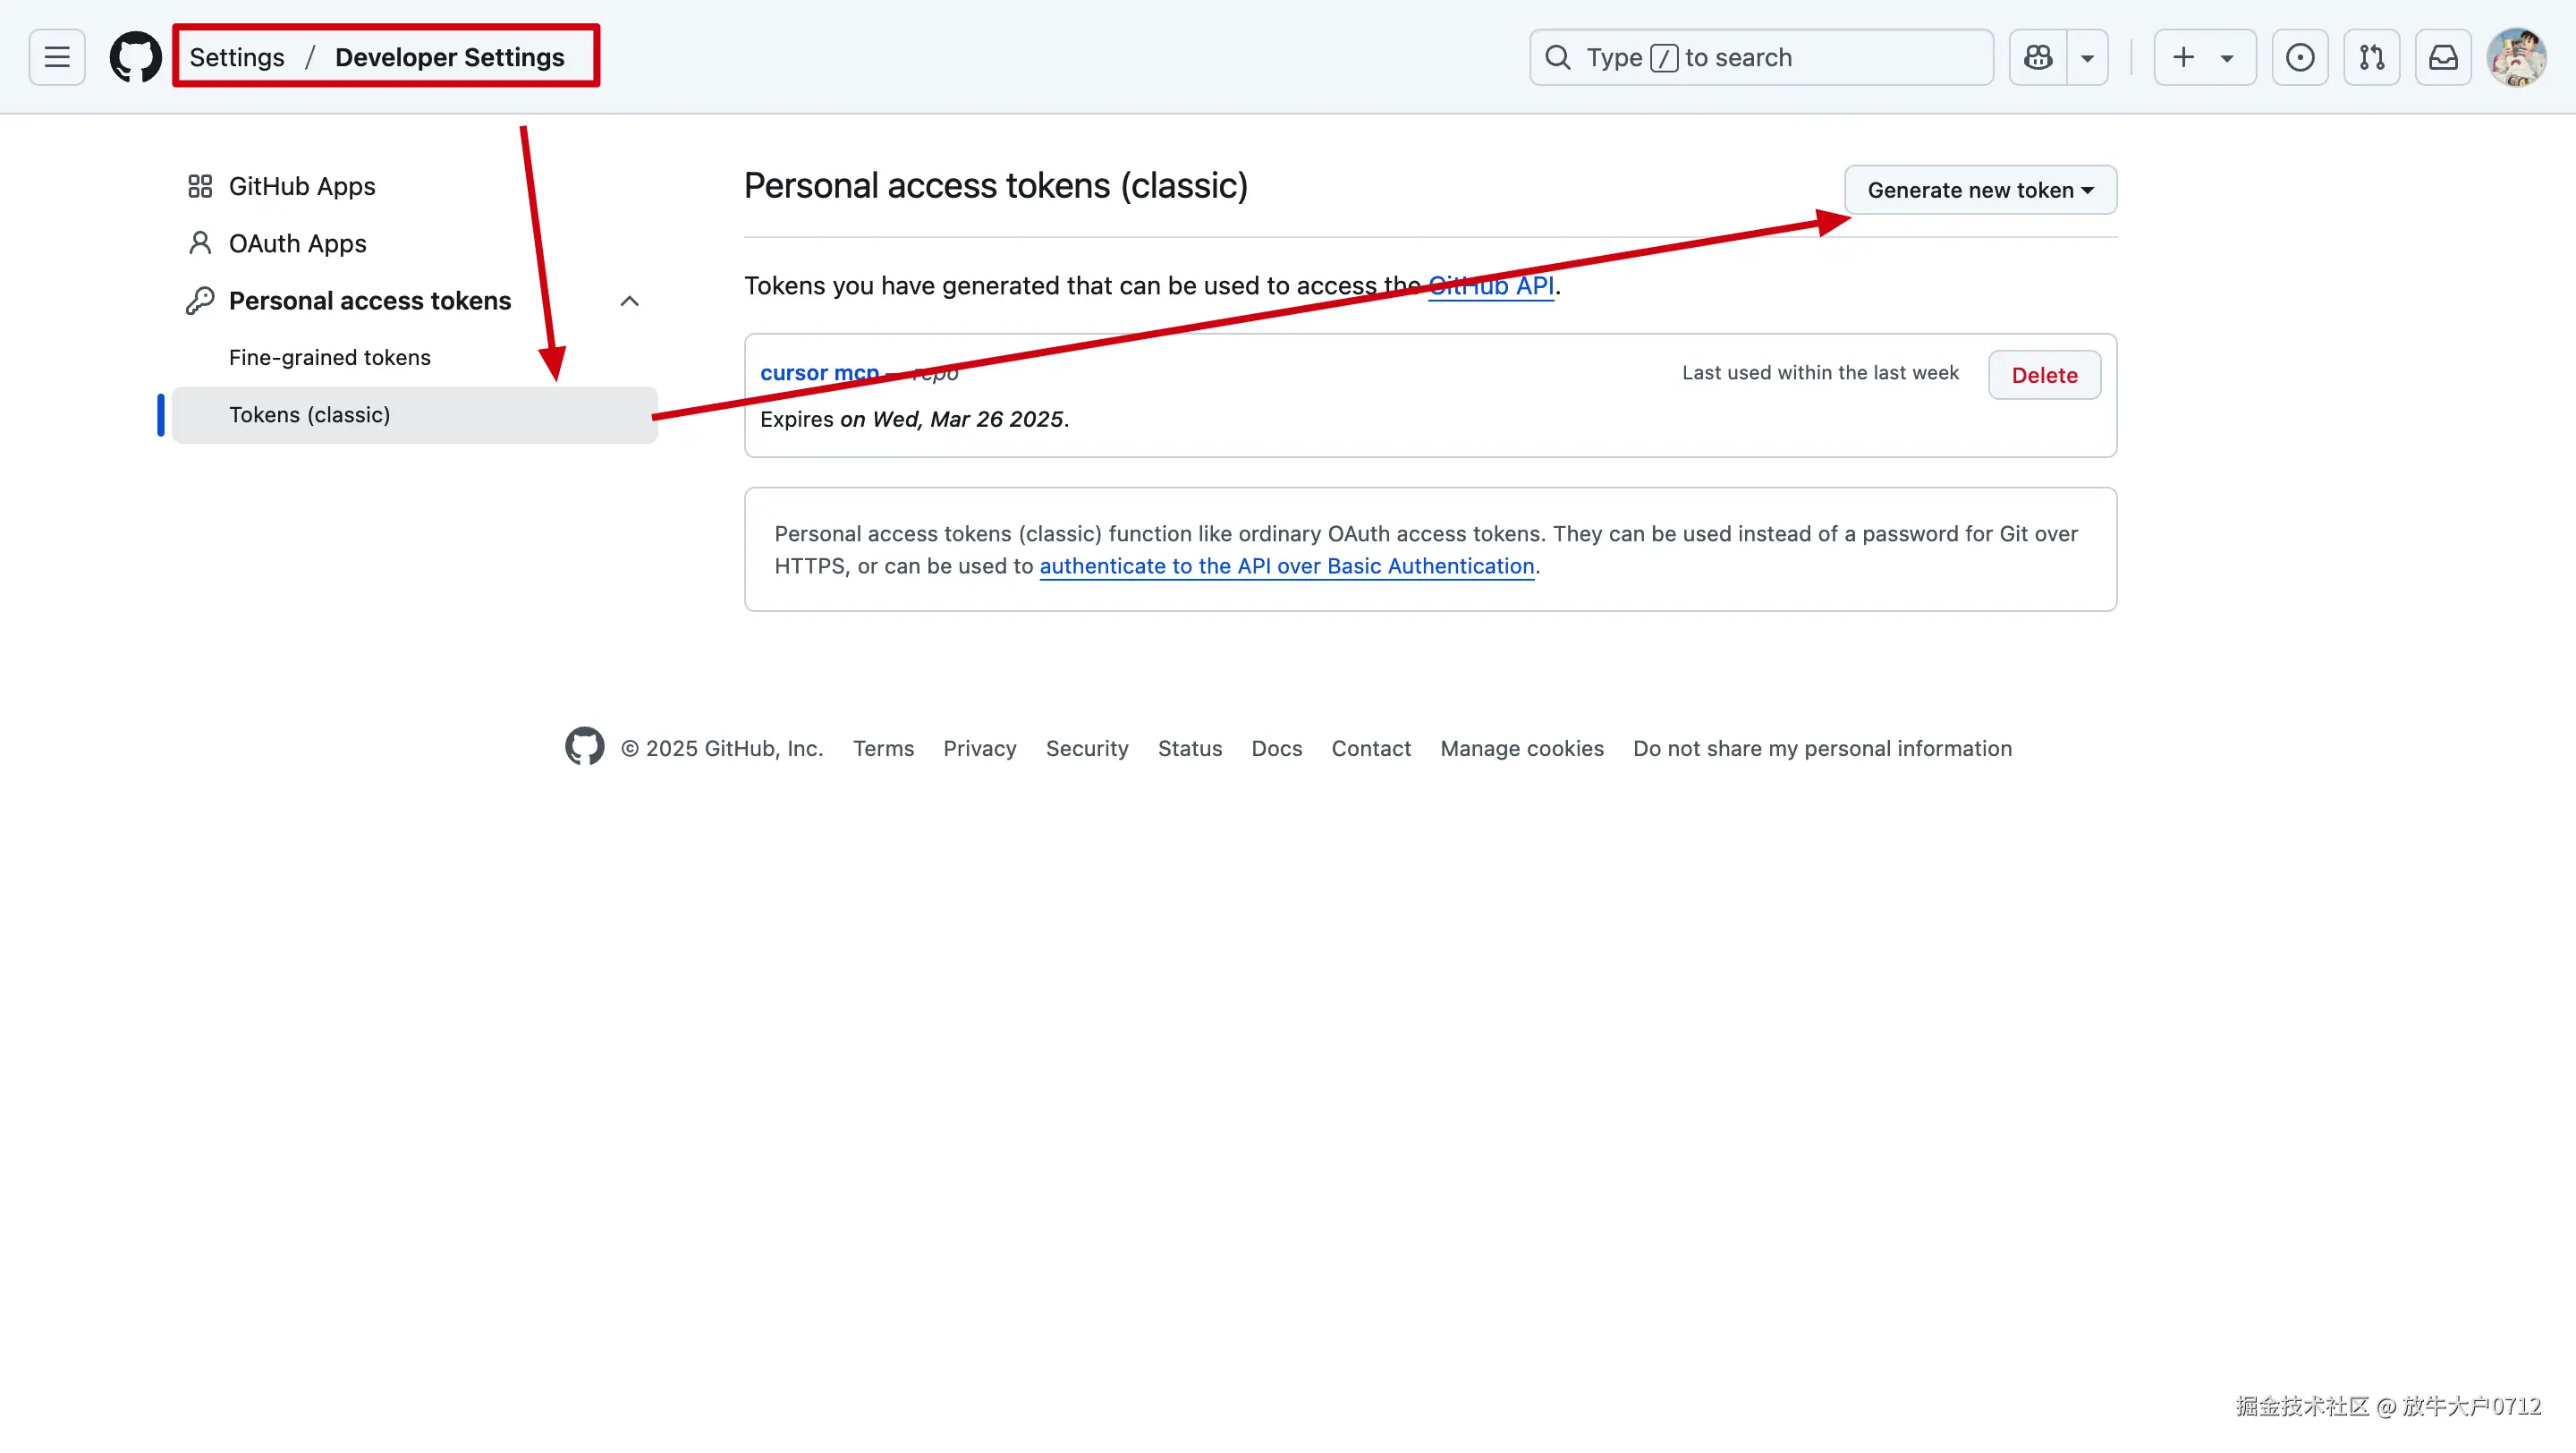This screenshot has height=1453, width=2576.
Task: Open the notifications inbox icon
Action: click(x=2443, y=57)
